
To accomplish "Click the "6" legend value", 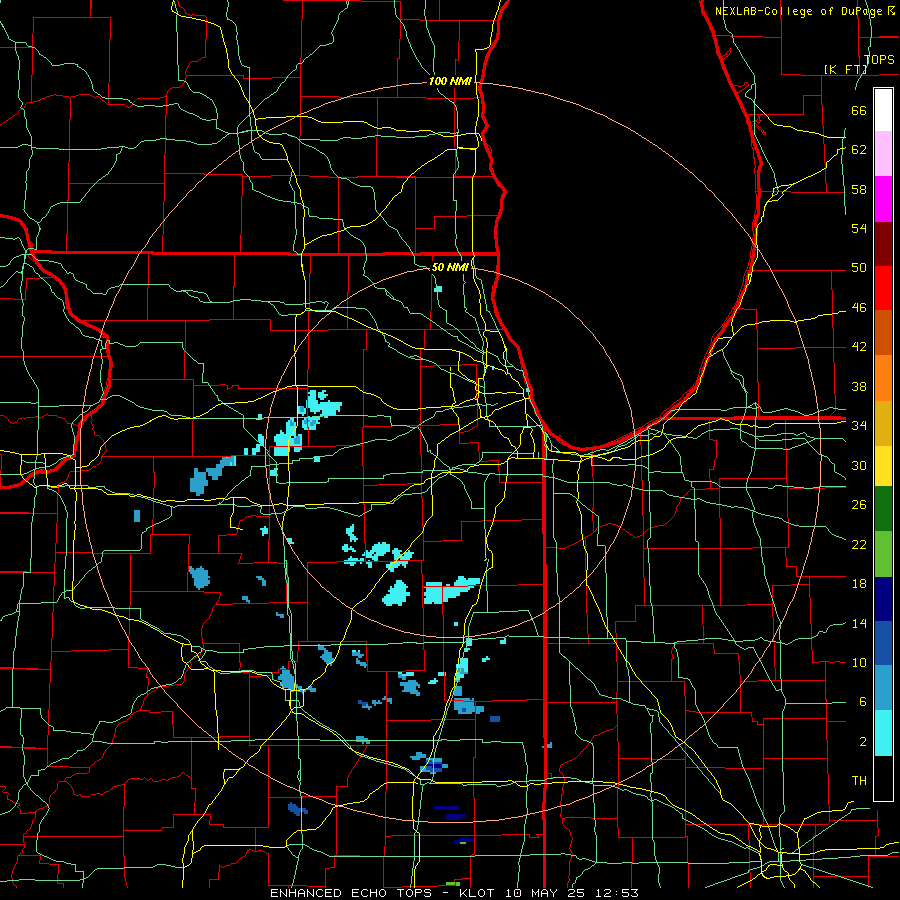I will pos(863,702).
